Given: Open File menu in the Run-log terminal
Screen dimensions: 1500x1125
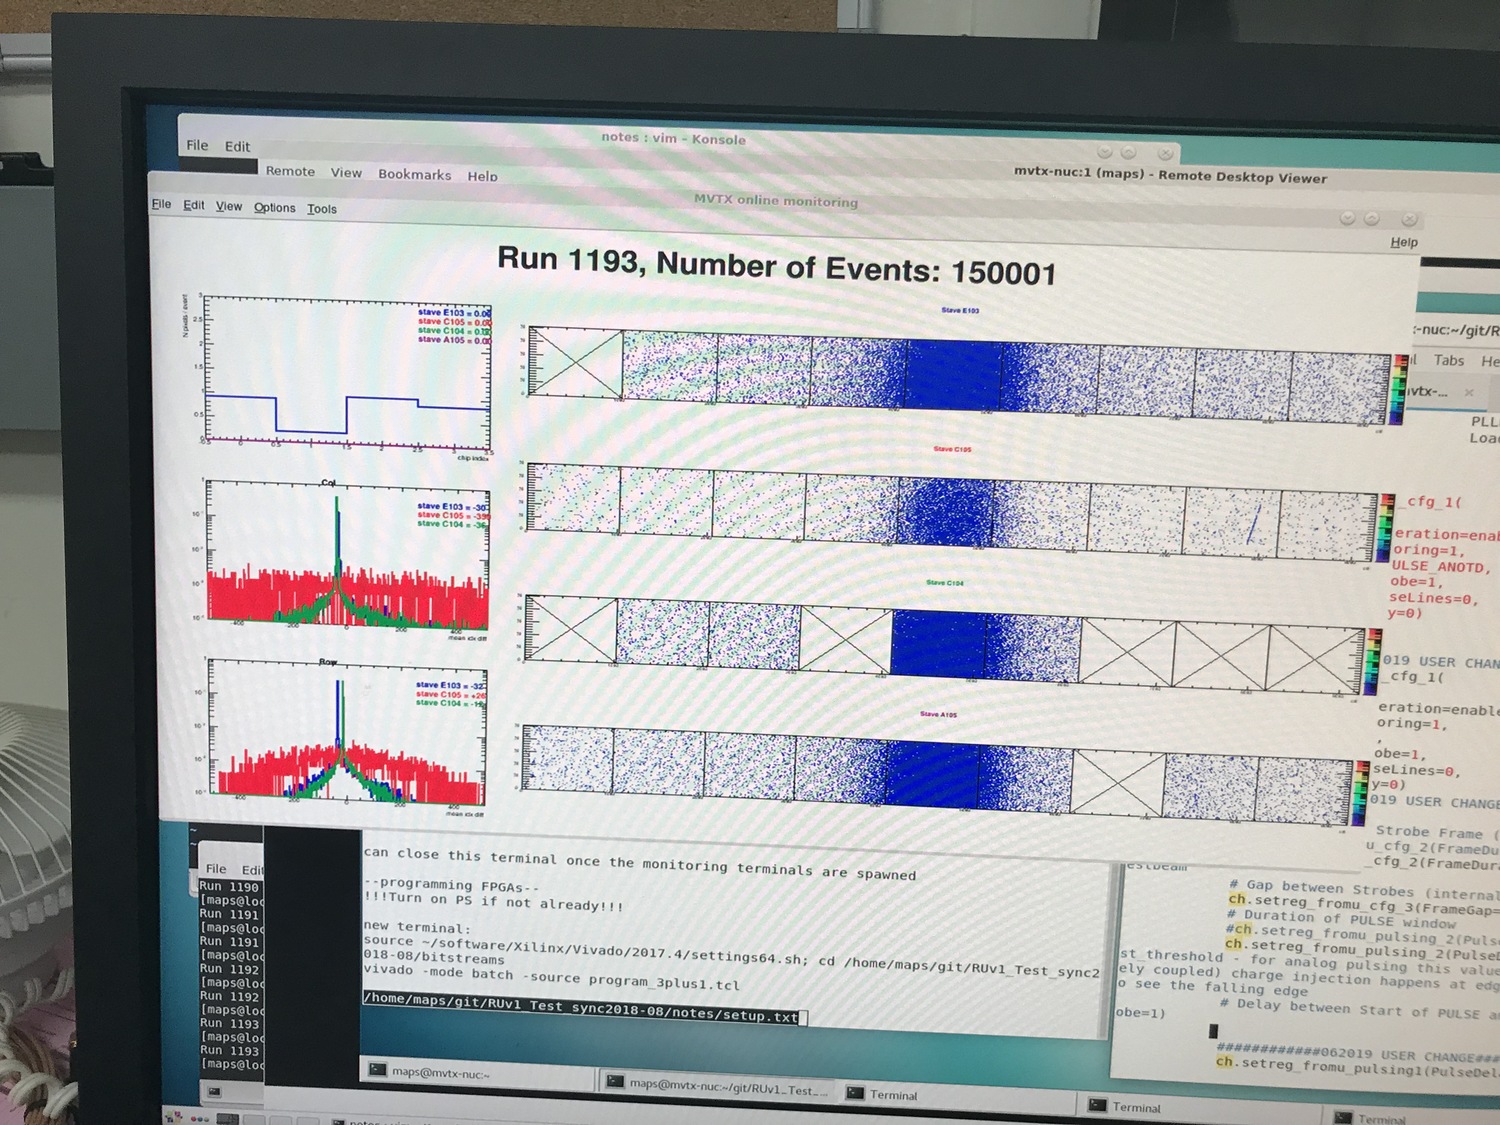Looking at the screenshot, I should [x=216, y=868].
